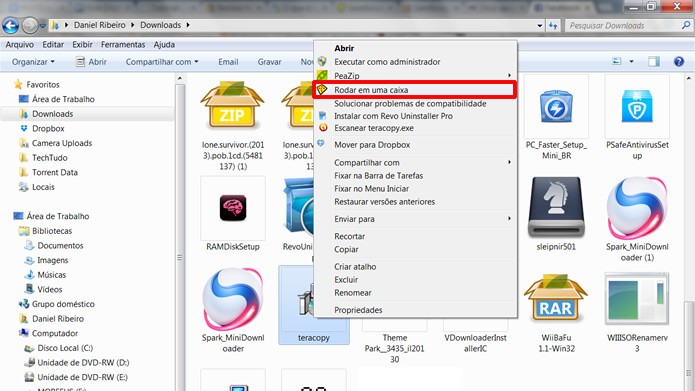Open the recent locations dropdown arrow
Viewport: 695px width, 391px height.
coord(43,26)
